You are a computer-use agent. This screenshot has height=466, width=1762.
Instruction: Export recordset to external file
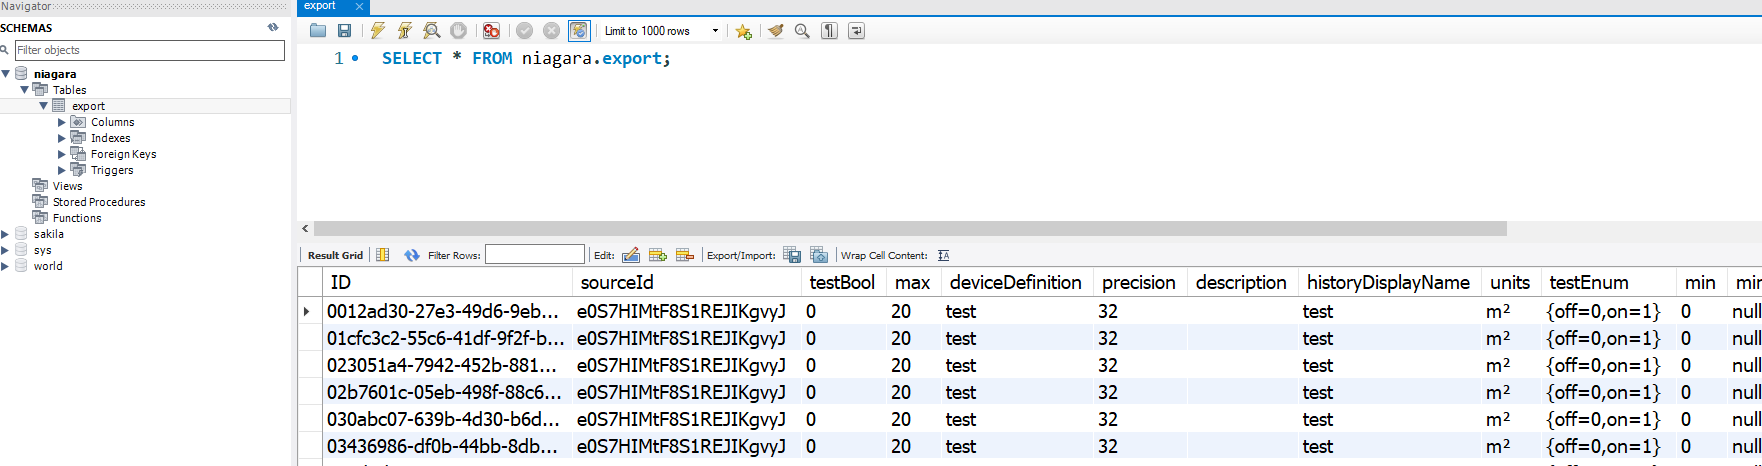tap(792, 255)
